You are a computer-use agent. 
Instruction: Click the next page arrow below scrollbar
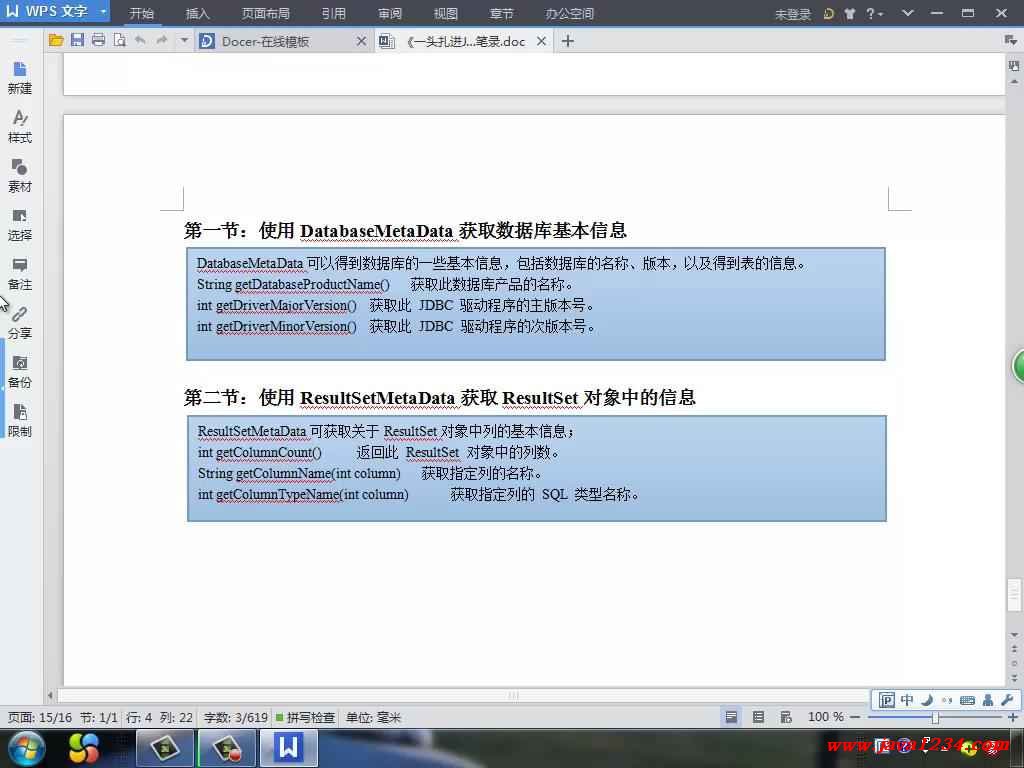[x=1014, y=678]
